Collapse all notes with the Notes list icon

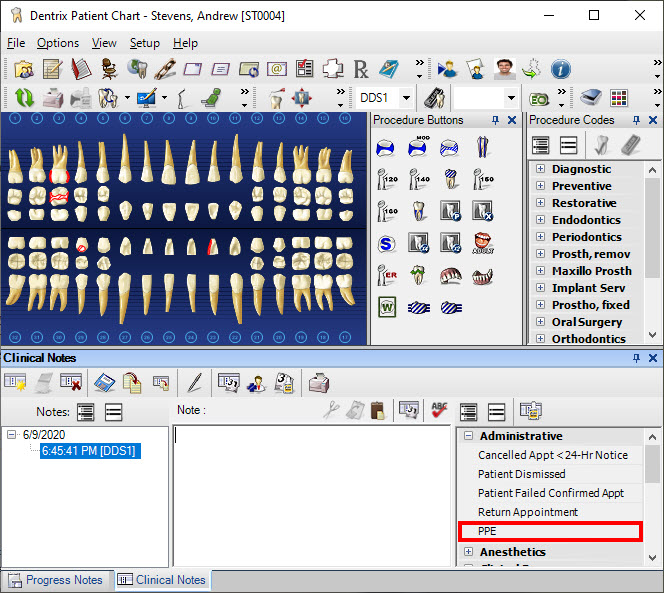pos(113,412)
